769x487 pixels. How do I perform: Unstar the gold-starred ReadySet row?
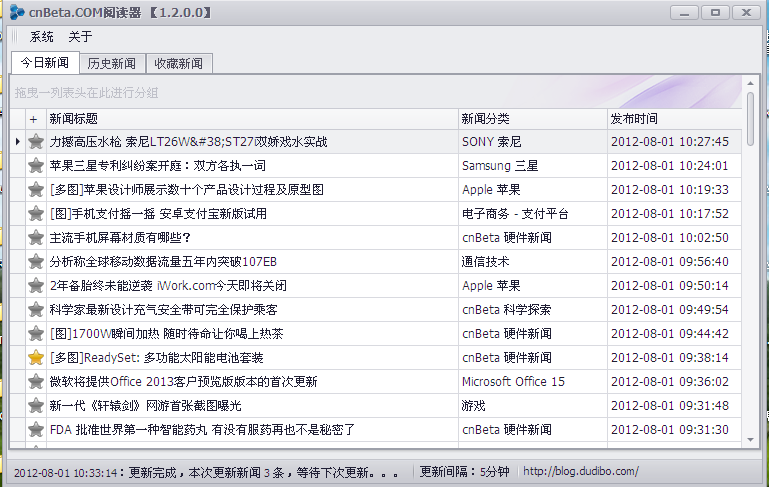point(36,358)
